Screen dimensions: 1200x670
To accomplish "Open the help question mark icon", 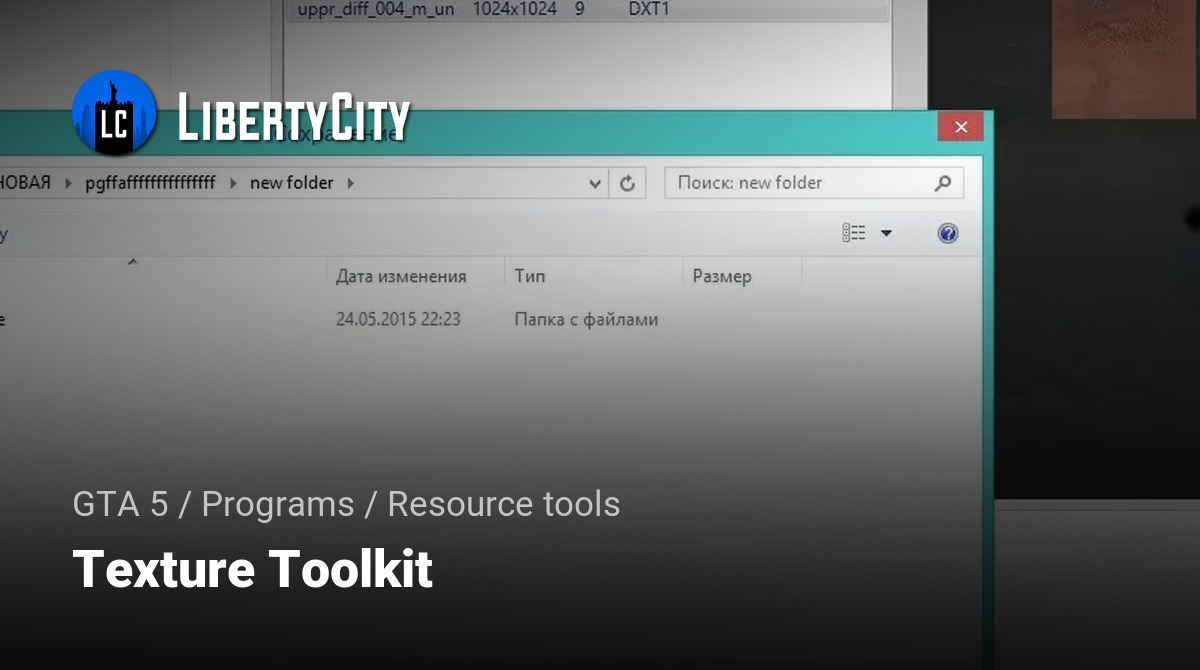I will [x=948, y=233].
